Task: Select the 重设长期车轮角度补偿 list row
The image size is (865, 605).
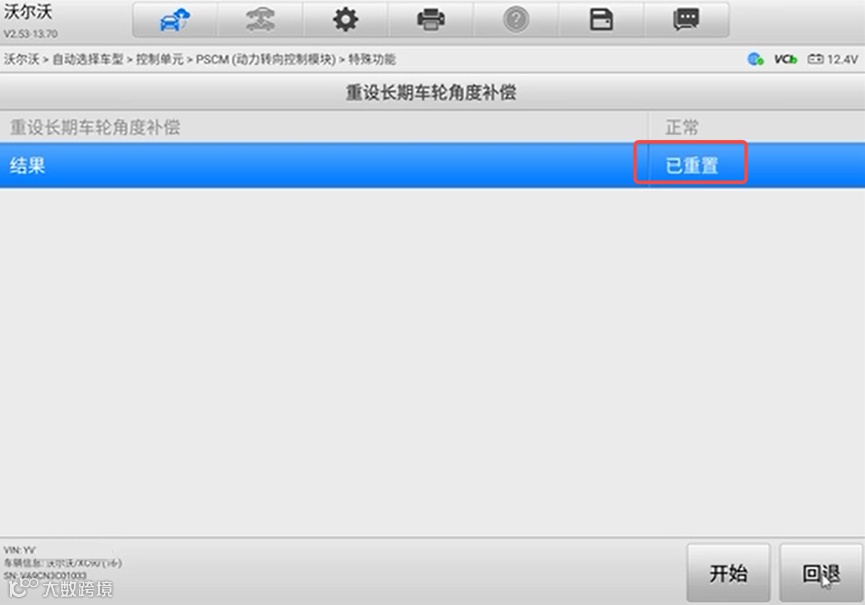Action: click(x=432, y=127)
